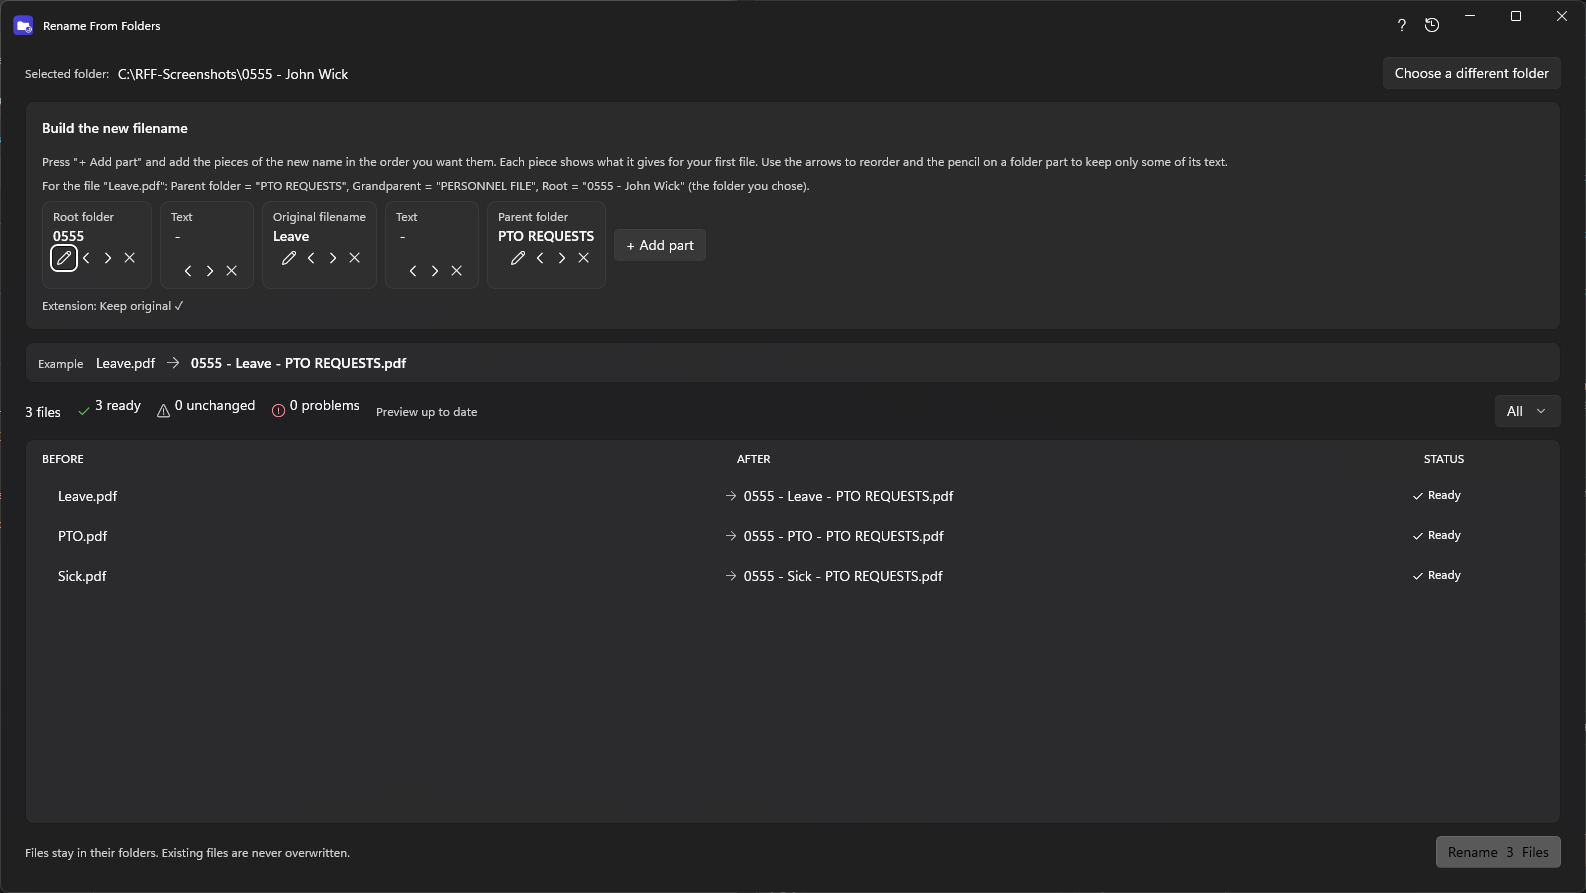Remove the Parent folder part
1586x893 pixels.
(584, 258)
